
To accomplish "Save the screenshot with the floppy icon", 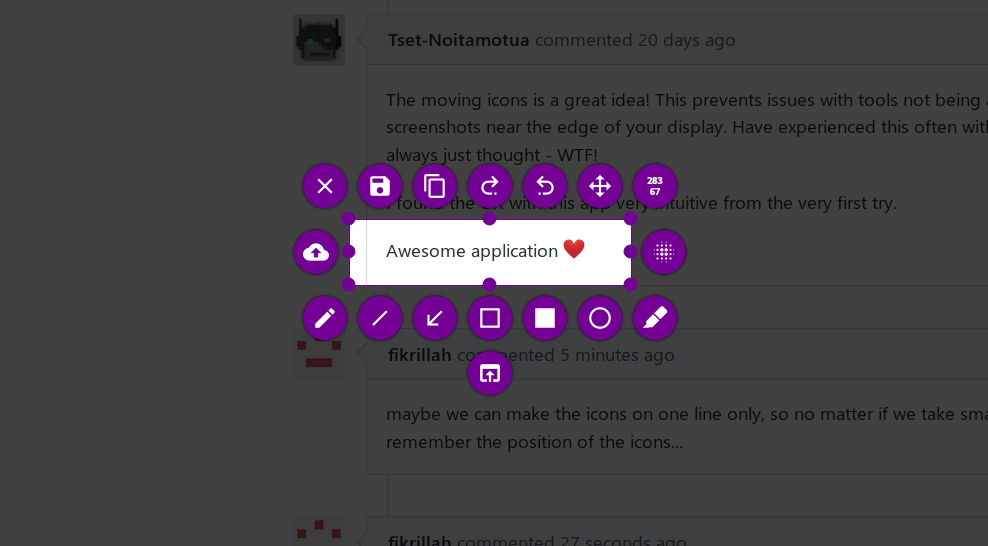I will [x=379, y=186].
